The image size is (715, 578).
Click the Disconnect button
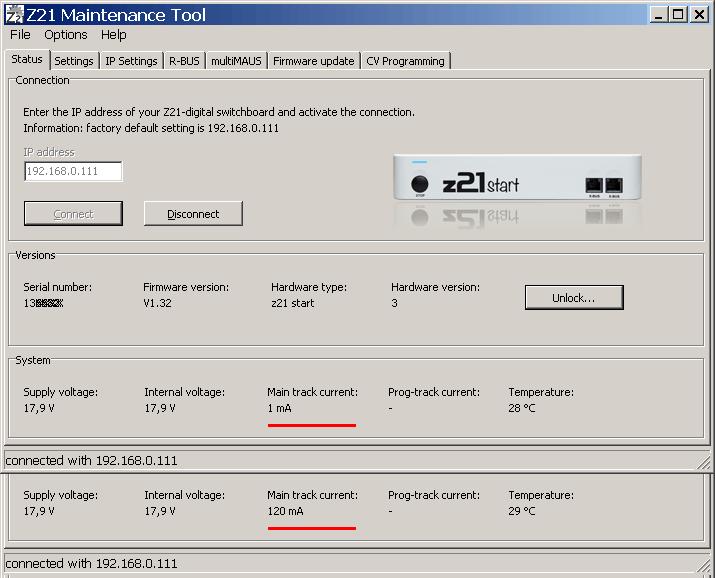[193, 214]
